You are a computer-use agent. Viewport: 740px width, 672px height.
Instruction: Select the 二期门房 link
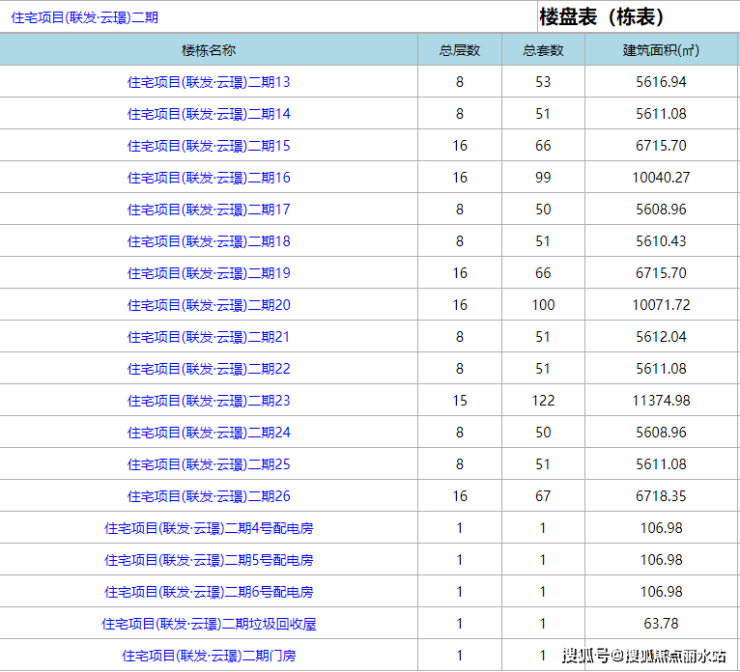[209, 656]
